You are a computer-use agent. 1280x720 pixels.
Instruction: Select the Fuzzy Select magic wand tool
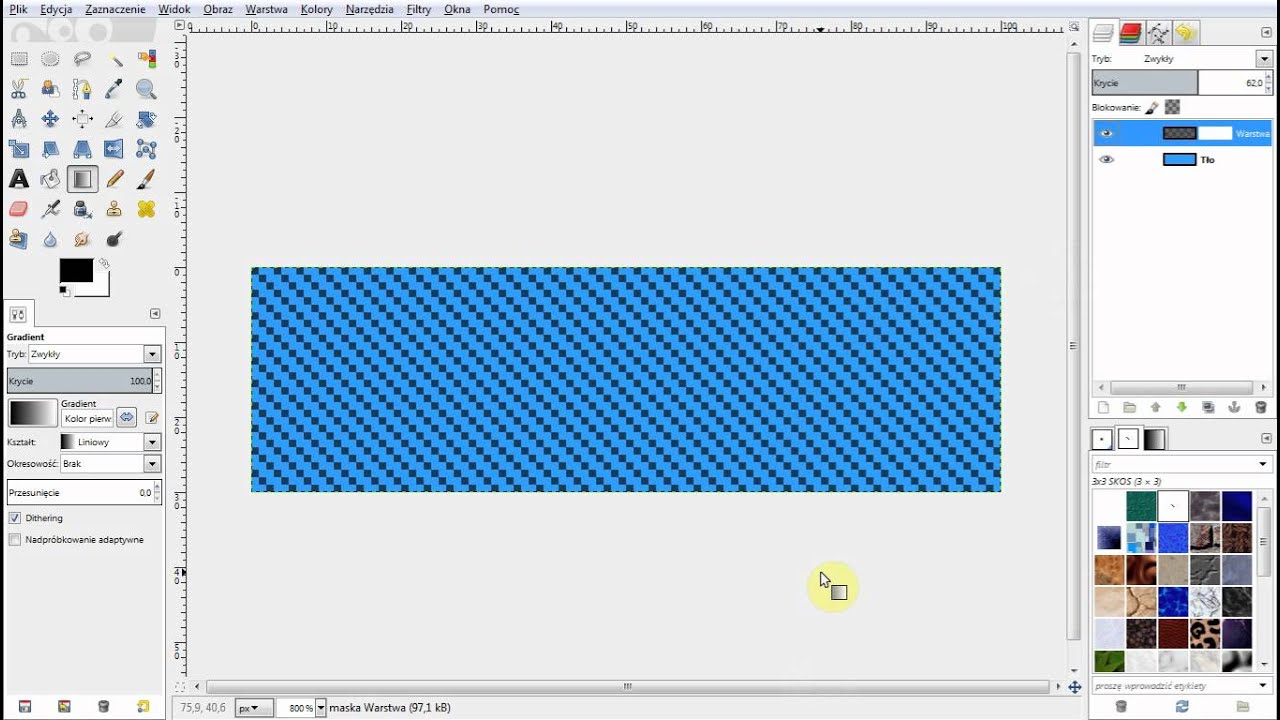[x=114, y=59]
